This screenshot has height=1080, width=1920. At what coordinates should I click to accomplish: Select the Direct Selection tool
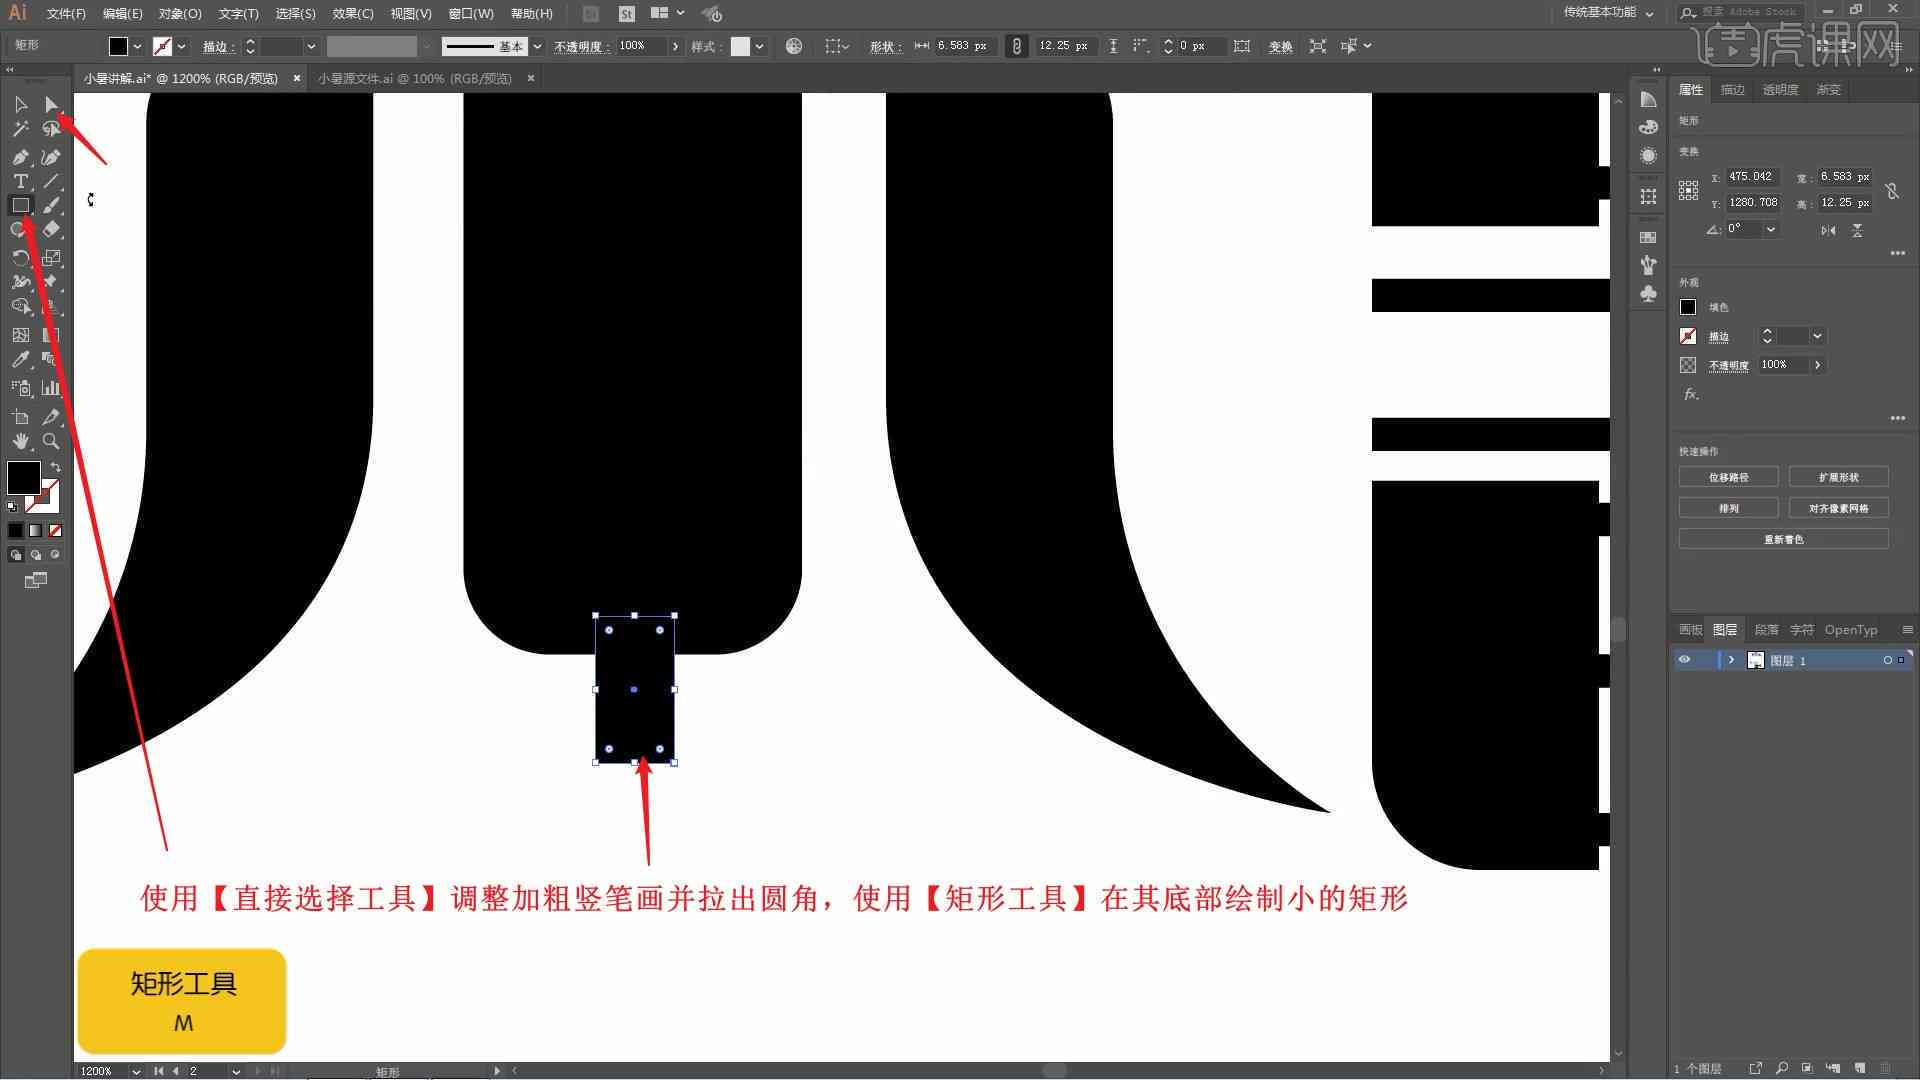tap(50, 103)
